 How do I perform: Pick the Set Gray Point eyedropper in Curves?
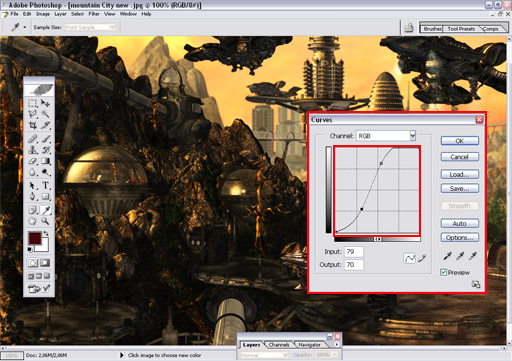460,256
